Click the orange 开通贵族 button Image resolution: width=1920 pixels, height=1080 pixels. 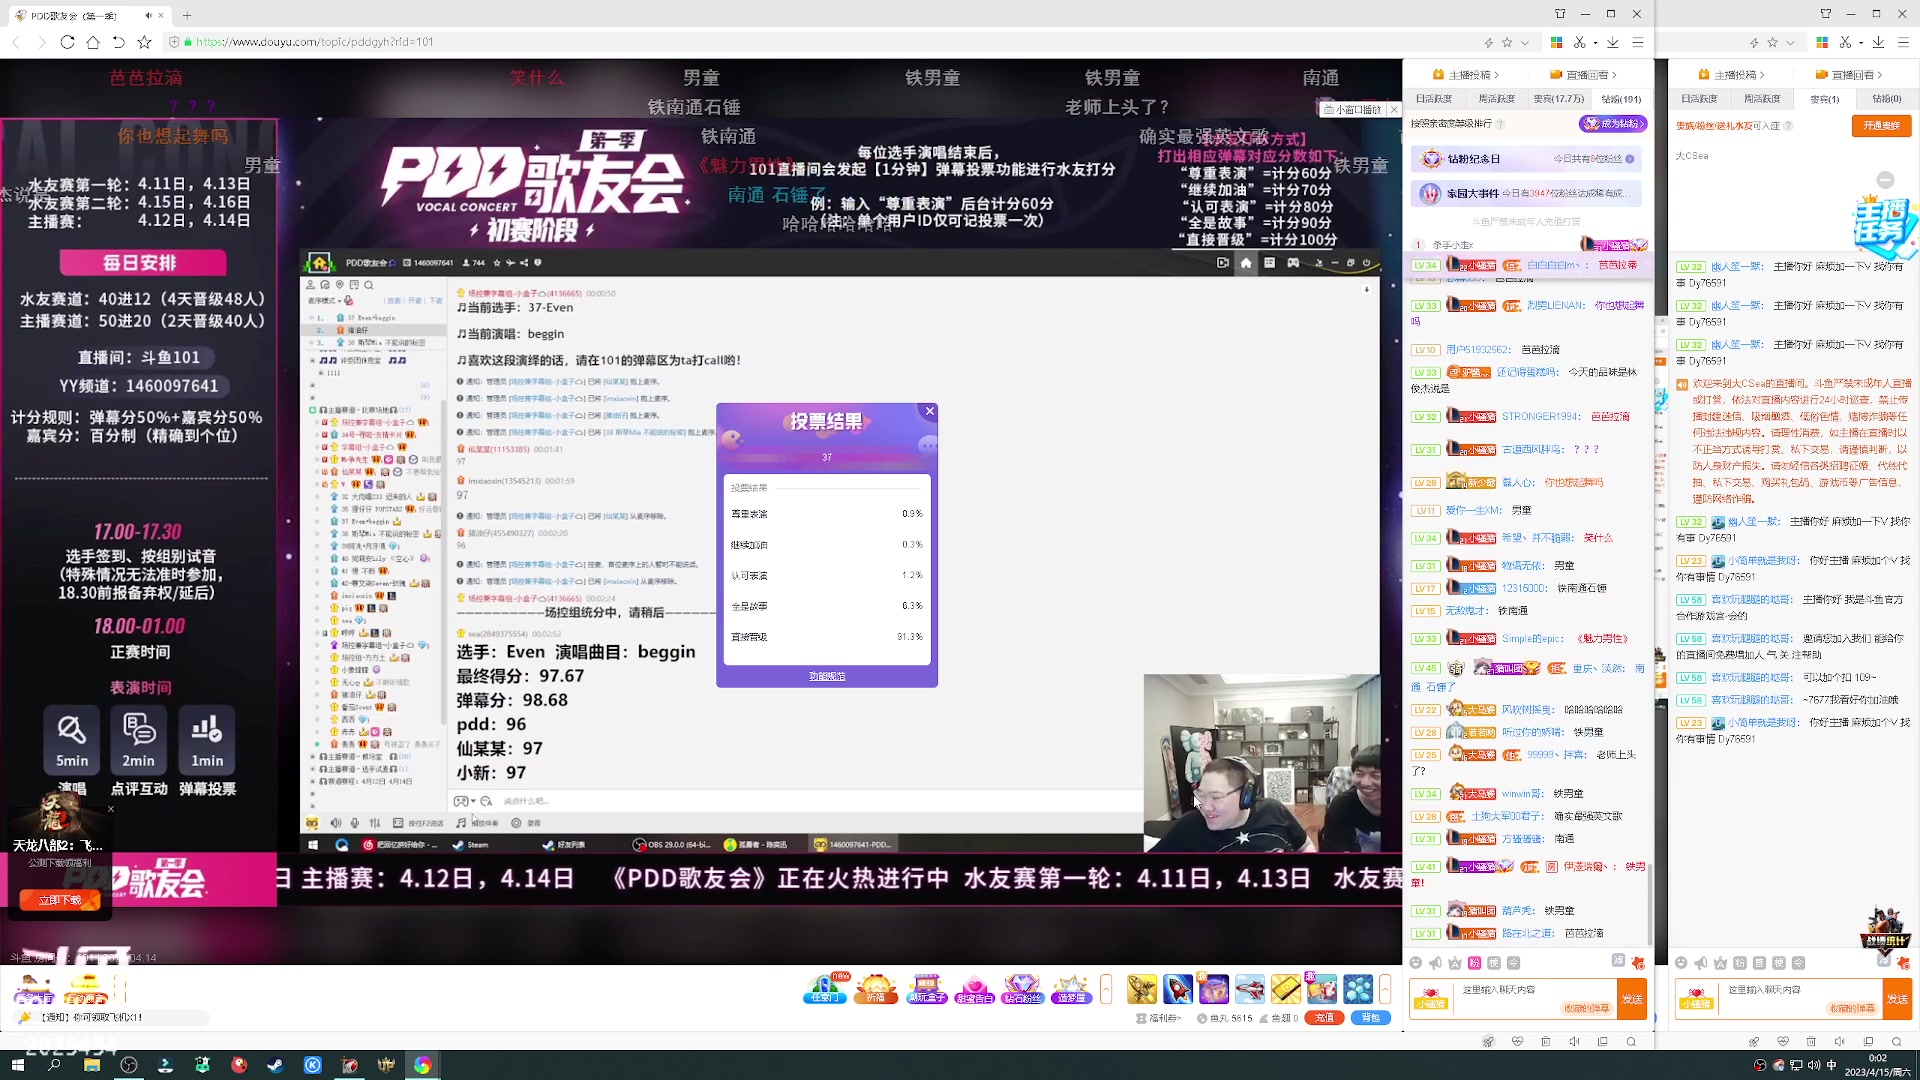point(1881,126)
